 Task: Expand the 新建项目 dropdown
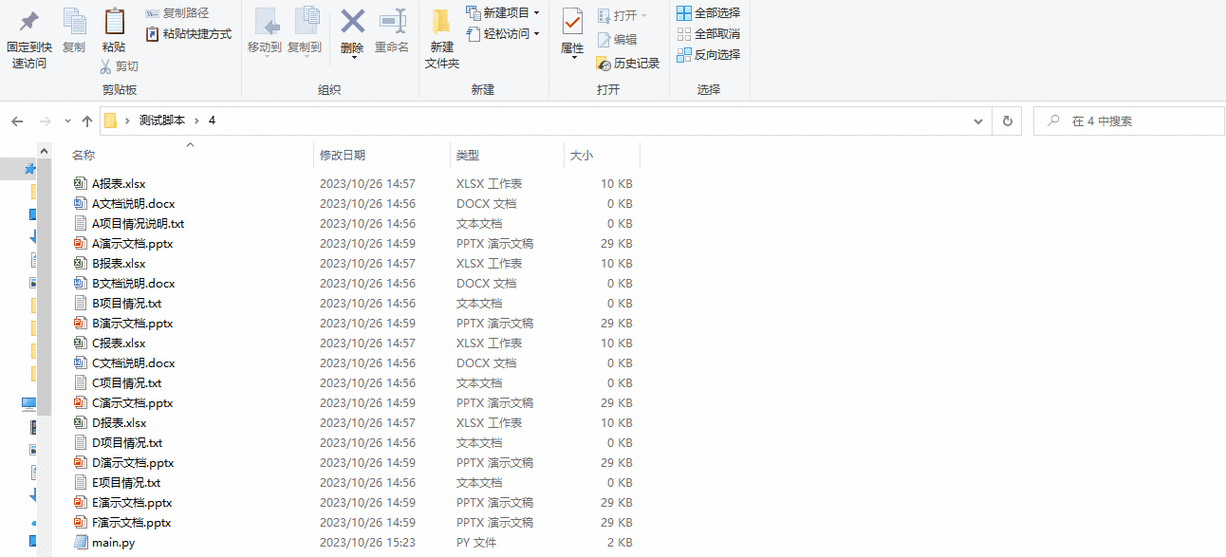(504, 13)
